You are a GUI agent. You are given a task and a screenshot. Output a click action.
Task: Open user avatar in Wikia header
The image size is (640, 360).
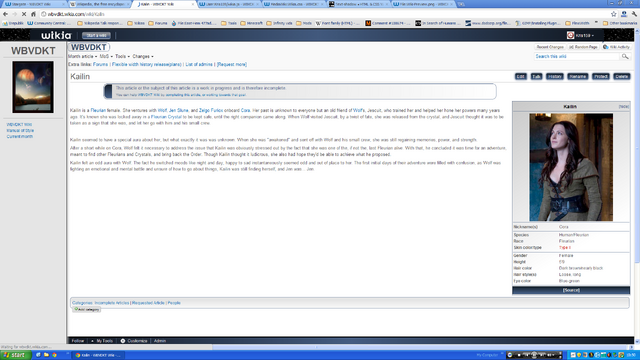click(x=570, y=36)
